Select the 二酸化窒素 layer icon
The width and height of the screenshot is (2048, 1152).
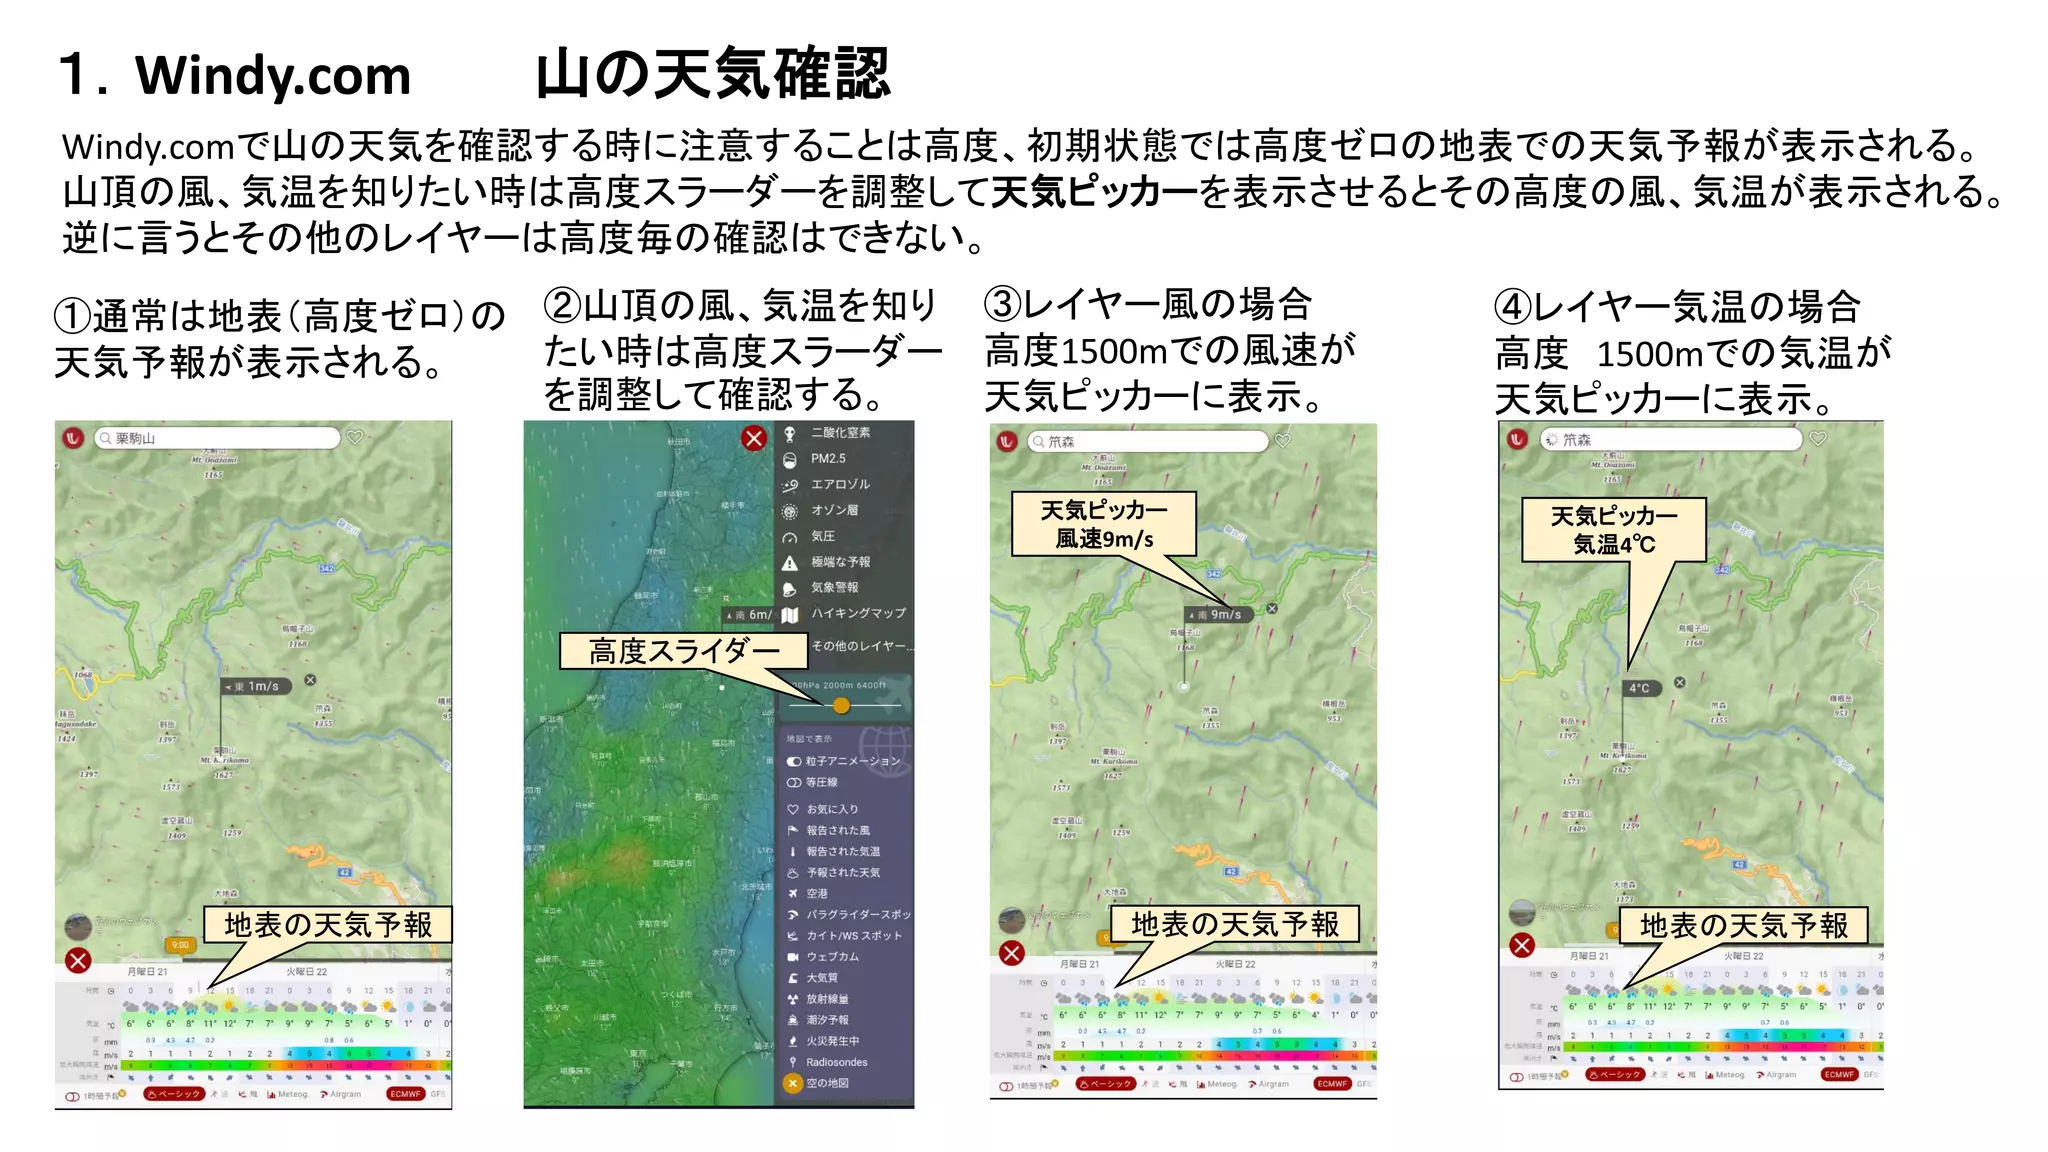790,434
